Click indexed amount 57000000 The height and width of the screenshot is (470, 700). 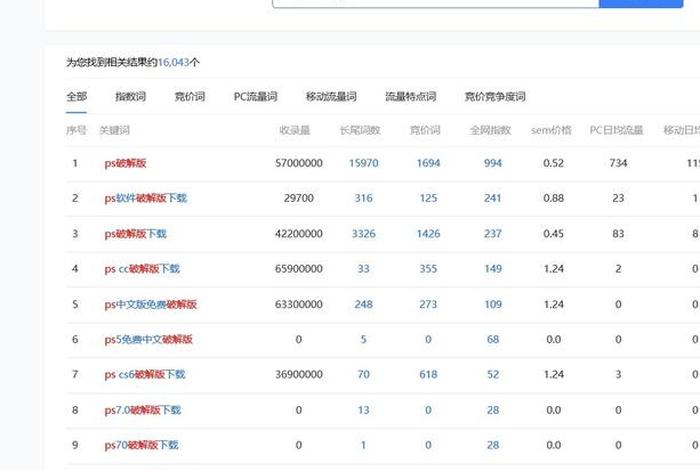pos(299,163)
